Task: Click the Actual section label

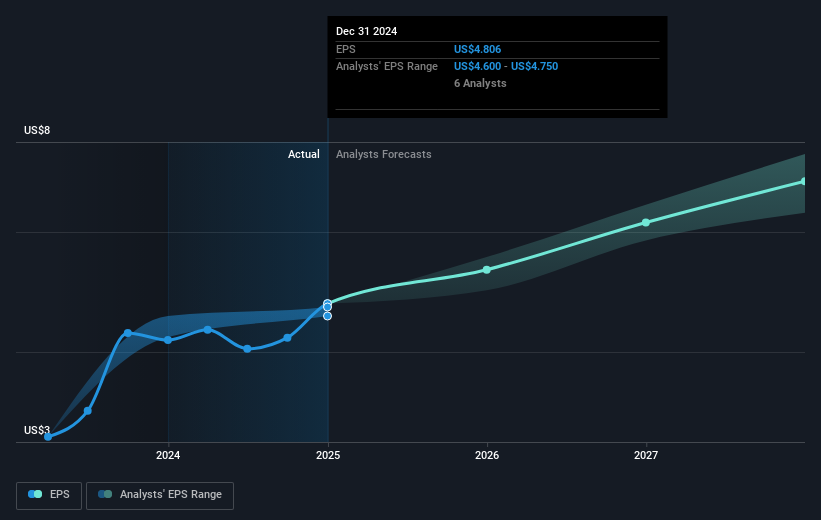Action: coord(304,154)
